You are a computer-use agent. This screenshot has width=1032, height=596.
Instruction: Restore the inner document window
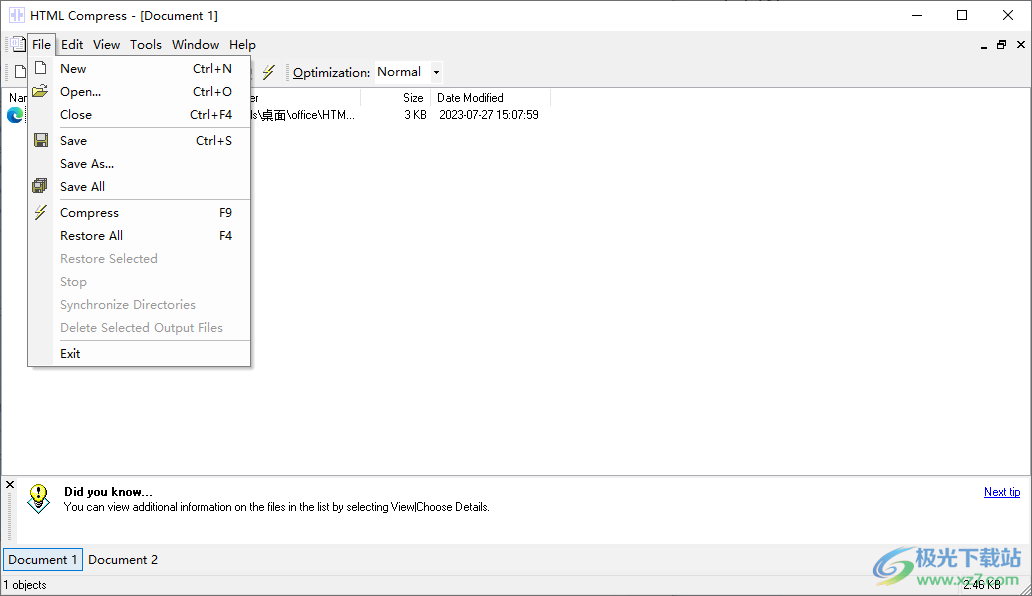[1002, 45]
